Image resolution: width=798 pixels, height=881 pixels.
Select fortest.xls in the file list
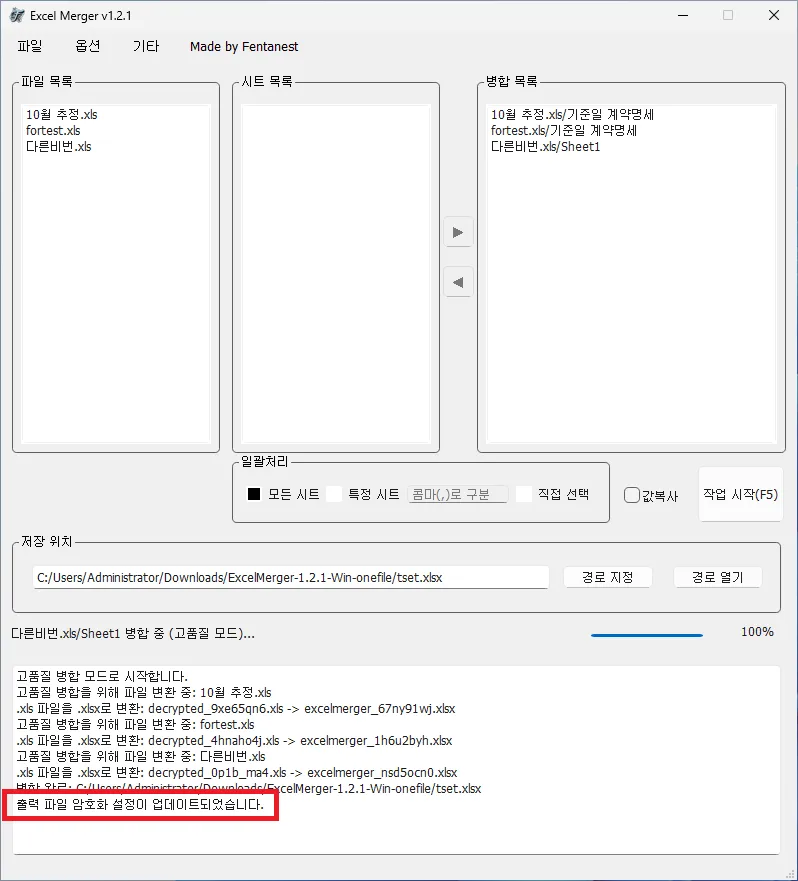pyautogui.click(x=53, y=131)
